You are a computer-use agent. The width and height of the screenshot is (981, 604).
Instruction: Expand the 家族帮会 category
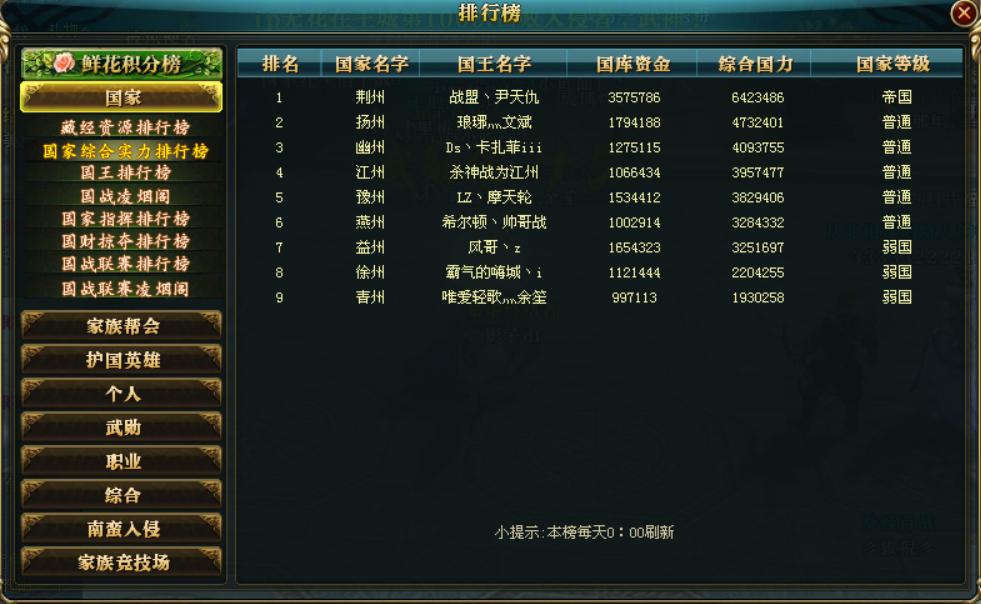pyautogui.click(x=122, y=325)
